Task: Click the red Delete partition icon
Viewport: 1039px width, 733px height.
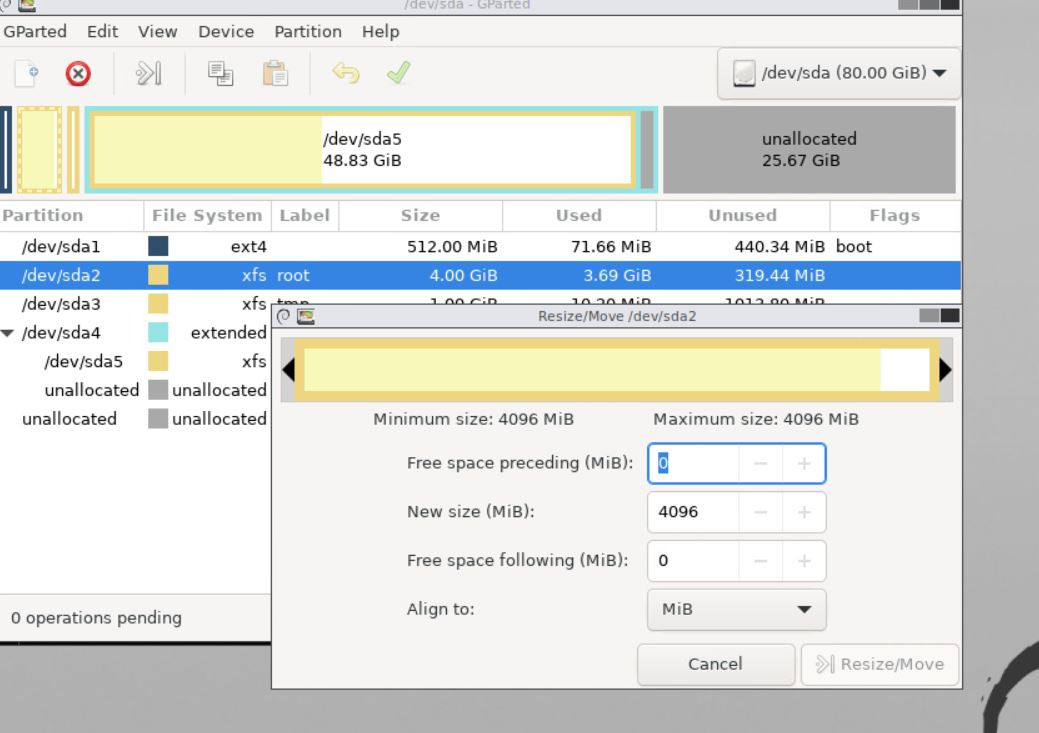Action: [78, 73]
